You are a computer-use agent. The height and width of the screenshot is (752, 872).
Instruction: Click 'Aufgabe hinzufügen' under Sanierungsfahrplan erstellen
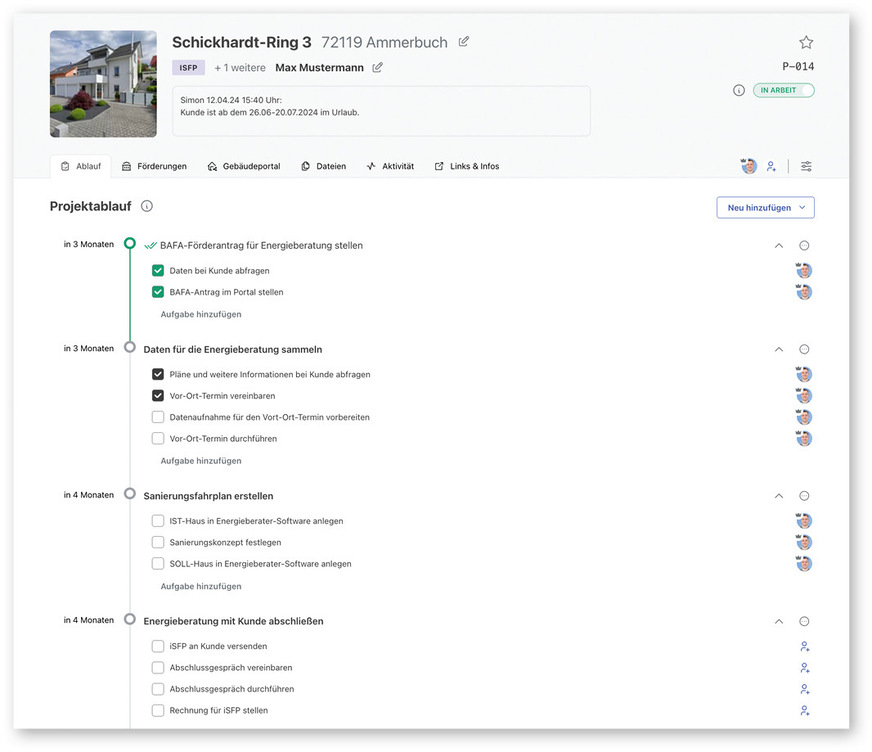[x=198, y=585]
